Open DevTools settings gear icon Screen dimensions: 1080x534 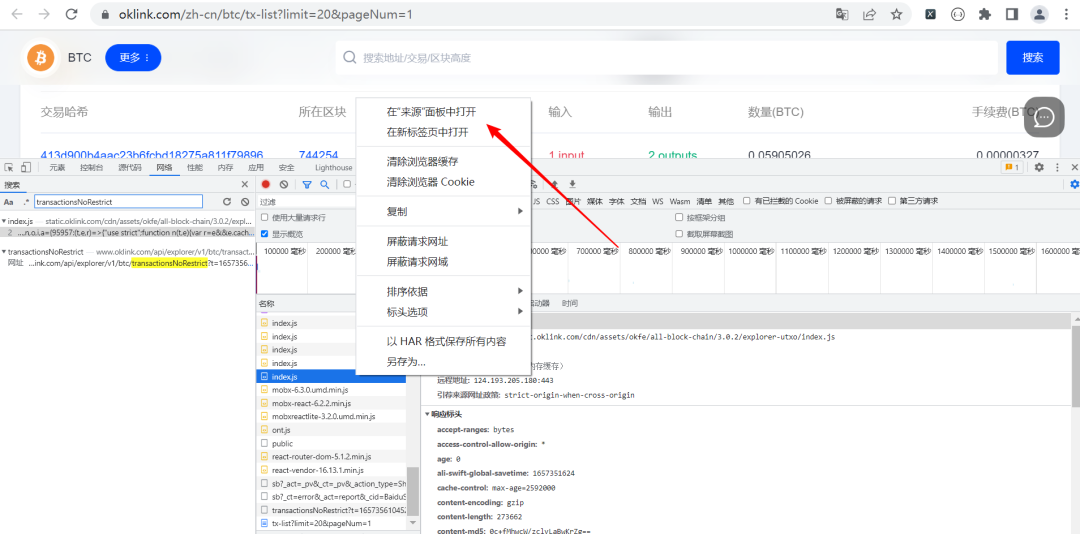click(x=1039, y=167)
